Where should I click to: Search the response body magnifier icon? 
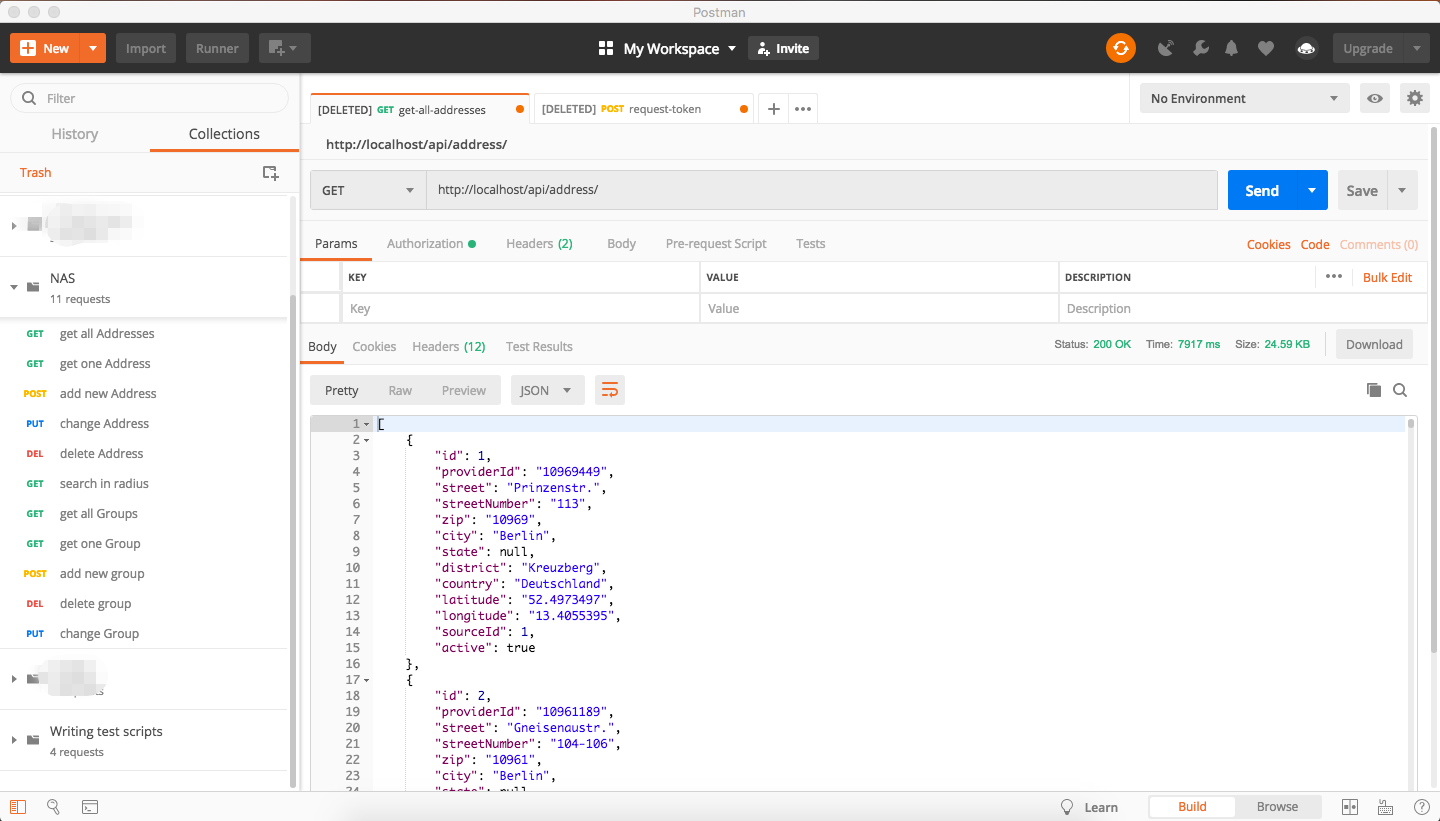tap(1400, 390)
